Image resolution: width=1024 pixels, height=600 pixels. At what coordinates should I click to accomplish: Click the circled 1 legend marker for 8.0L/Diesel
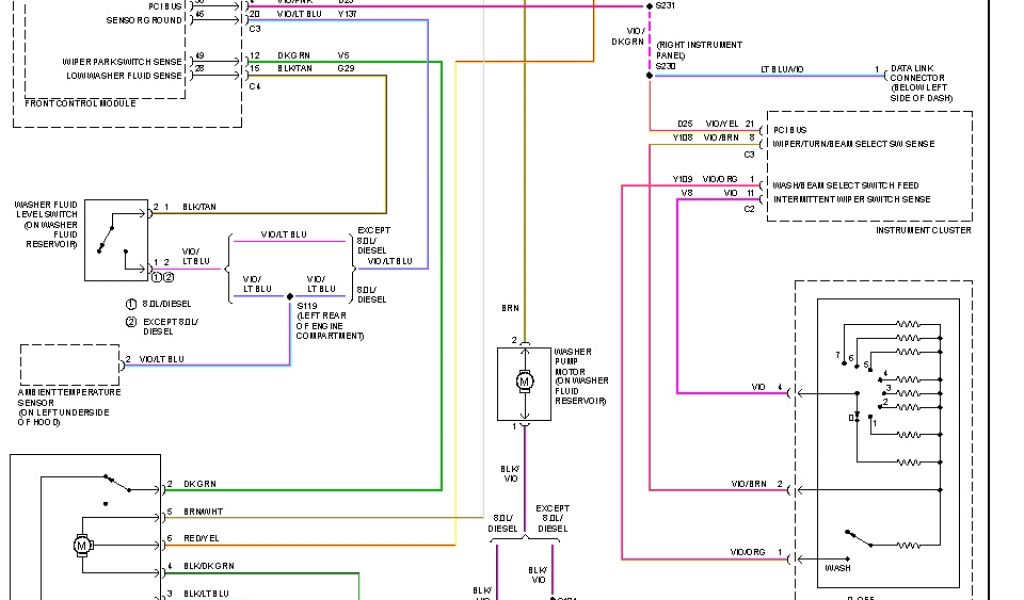[x=130, y=303]
